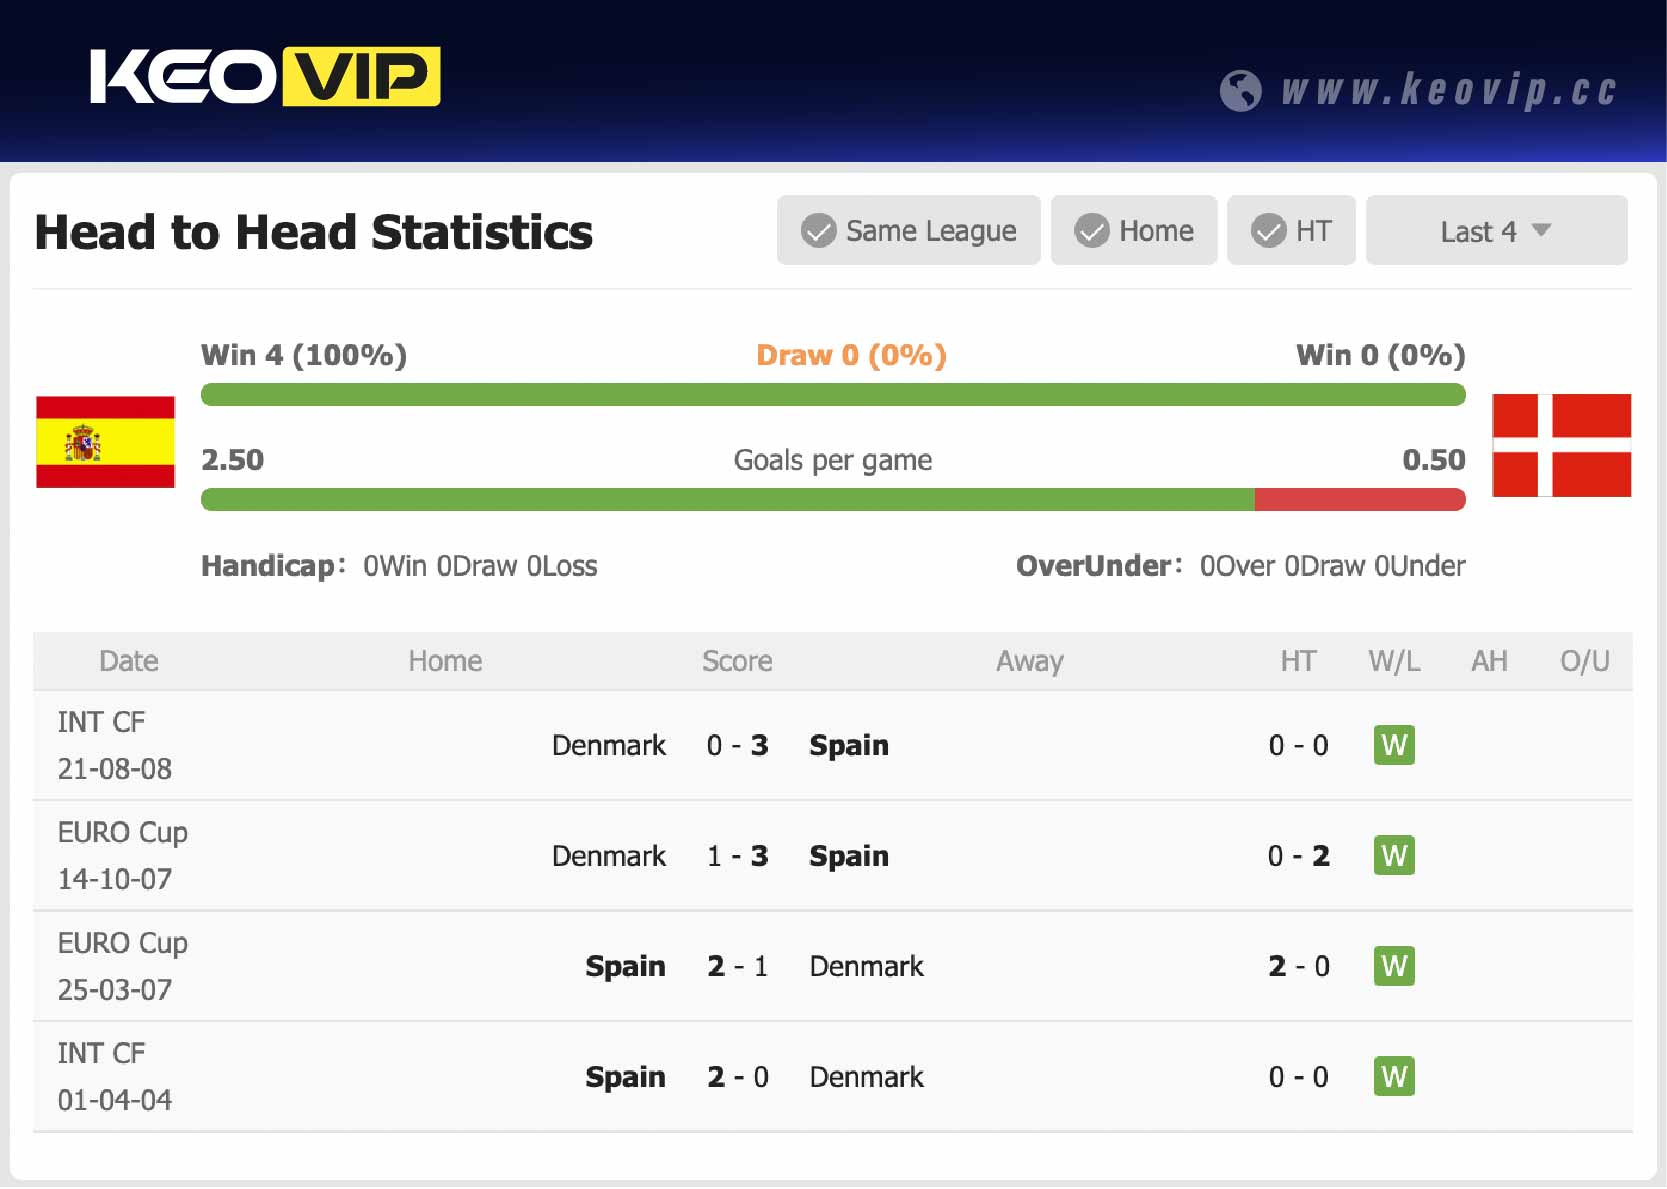The image size is (1667, 1189).
Task: Click the AH column header
Action: point(1489,661)
